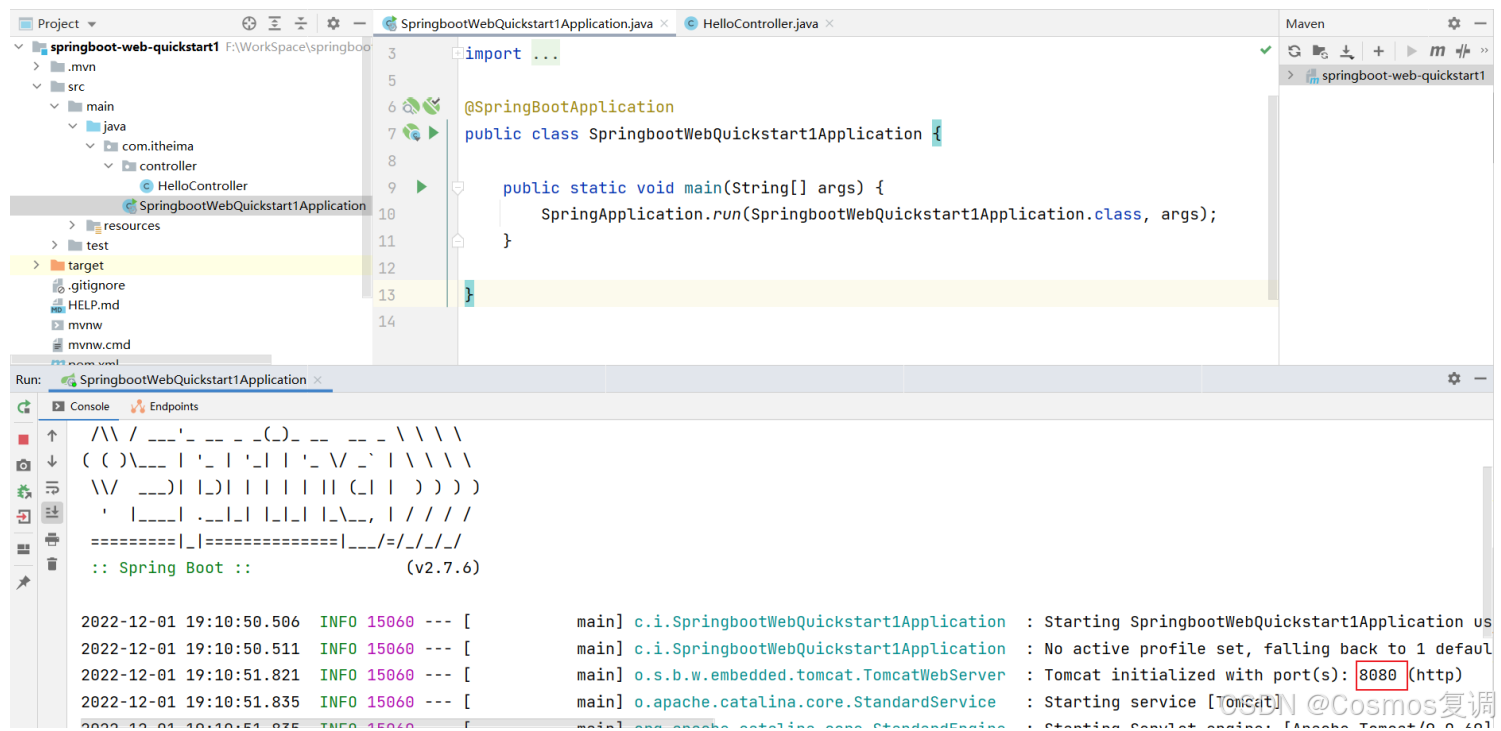Click Download Sources icon in Maven toolbar
The width and height of the screenshot is (1501, 731).
click(1347, 51)
